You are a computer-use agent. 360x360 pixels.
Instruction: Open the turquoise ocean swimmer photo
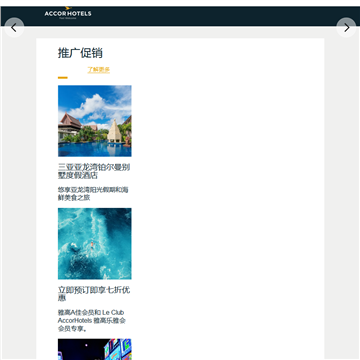click(95, 244)
